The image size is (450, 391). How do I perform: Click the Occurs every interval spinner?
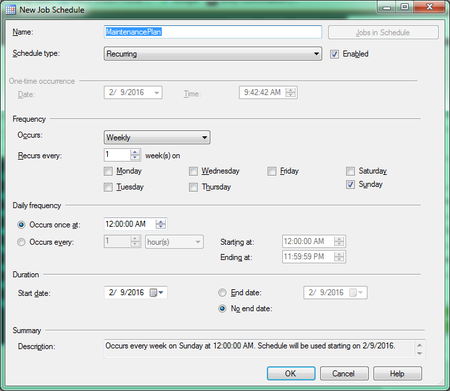pos(135,241)
